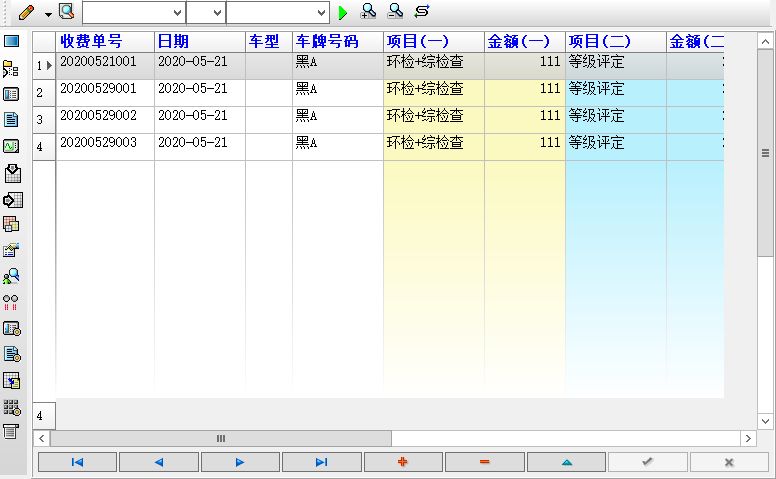Open the small arrow beside the pencil
This screenshot has height=479, width=776.
pos(48,14)
